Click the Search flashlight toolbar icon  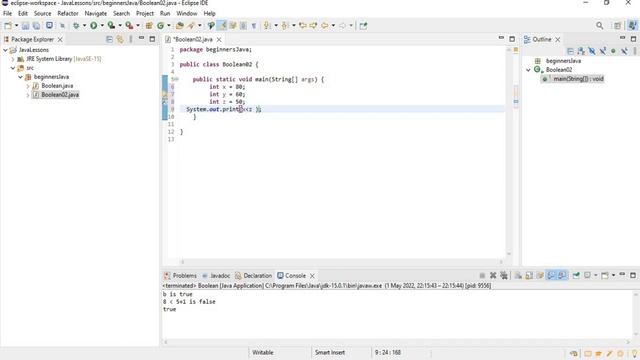(x=191, y=25)
